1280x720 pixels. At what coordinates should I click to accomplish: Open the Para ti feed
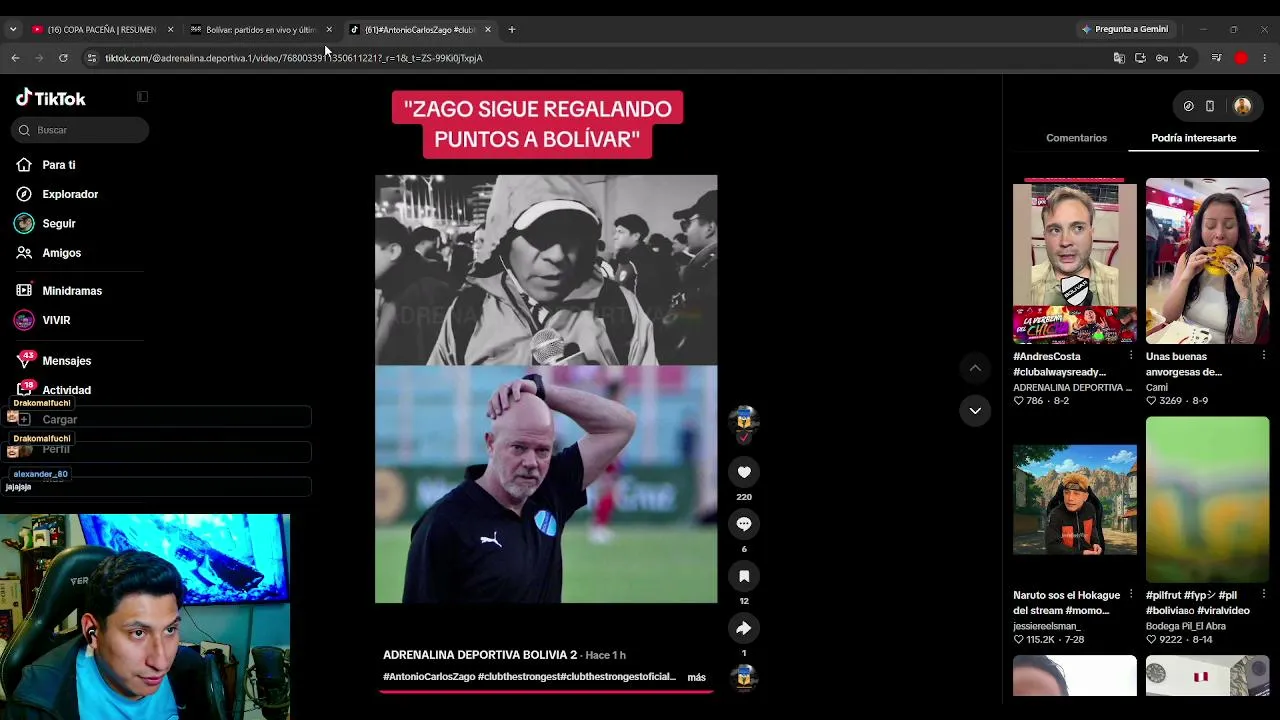click(x=59, y=165)
